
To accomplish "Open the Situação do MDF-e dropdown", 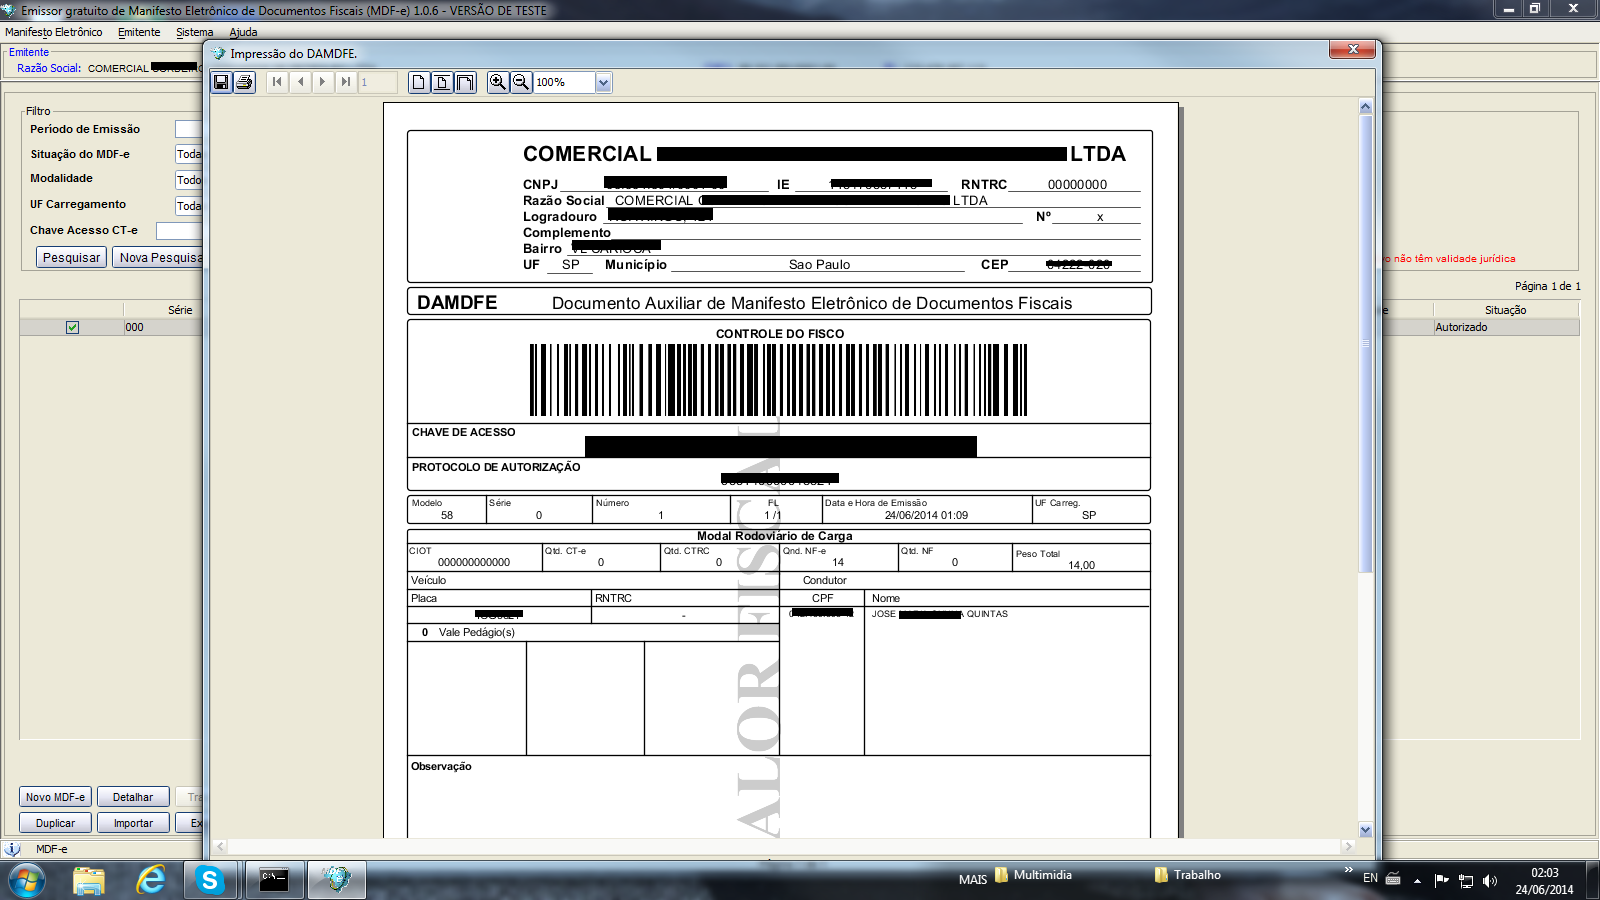I will click(x=189, y=154).
